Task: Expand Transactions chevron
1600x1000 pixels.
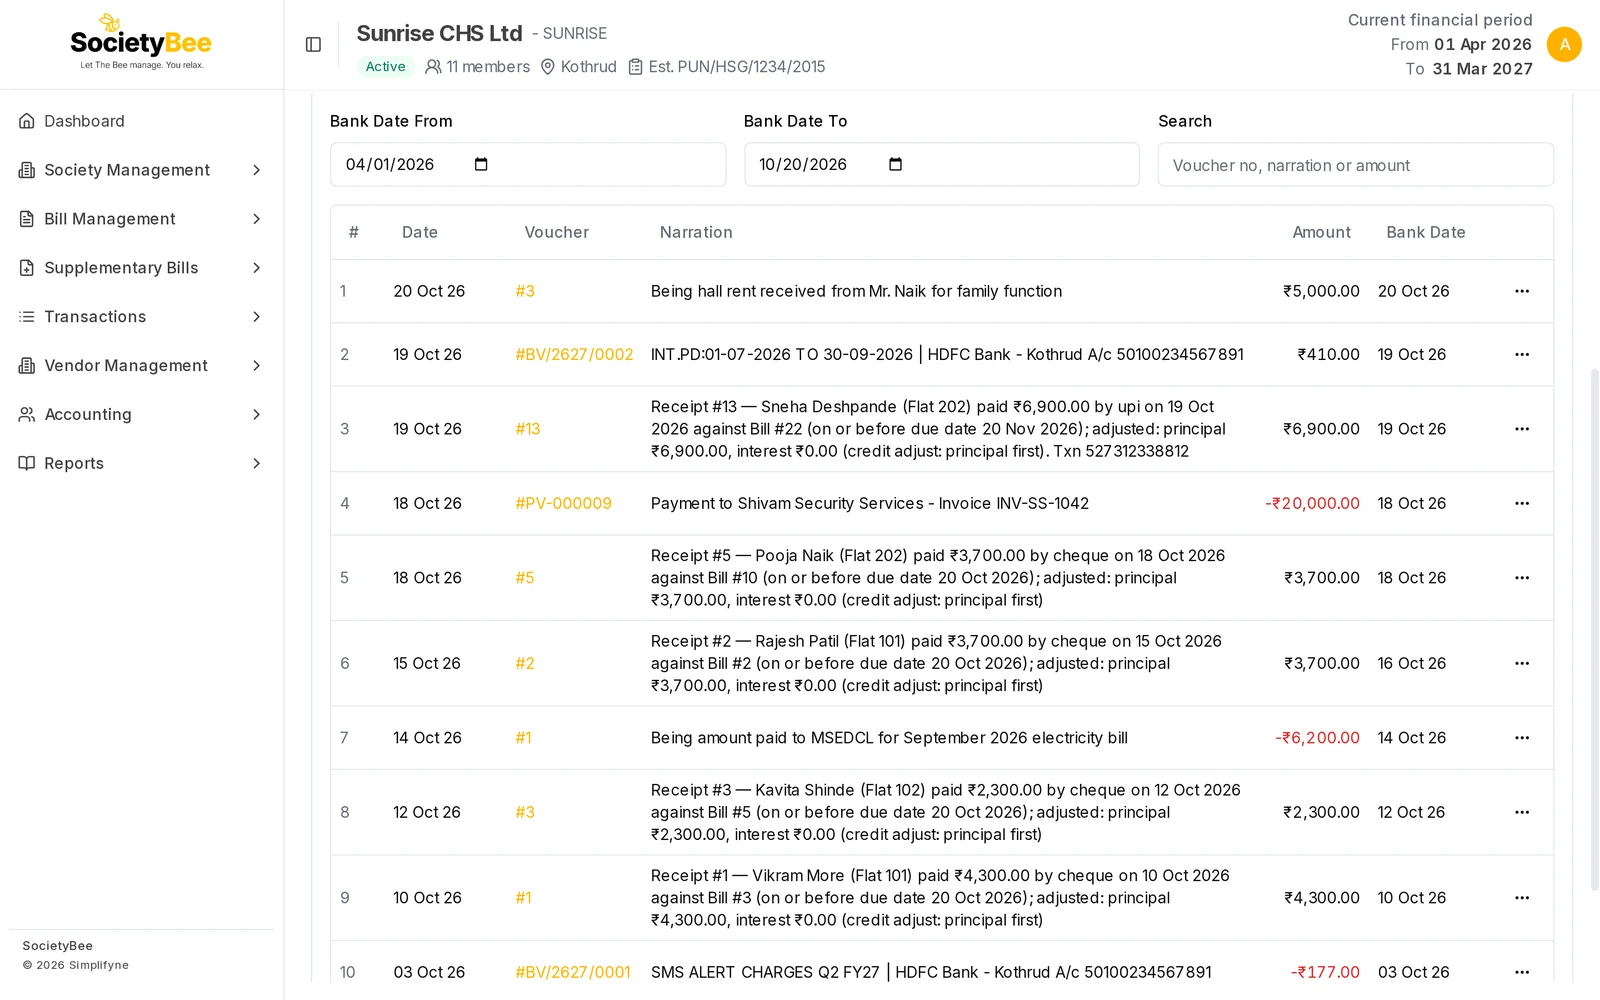Action: (256, 317)
